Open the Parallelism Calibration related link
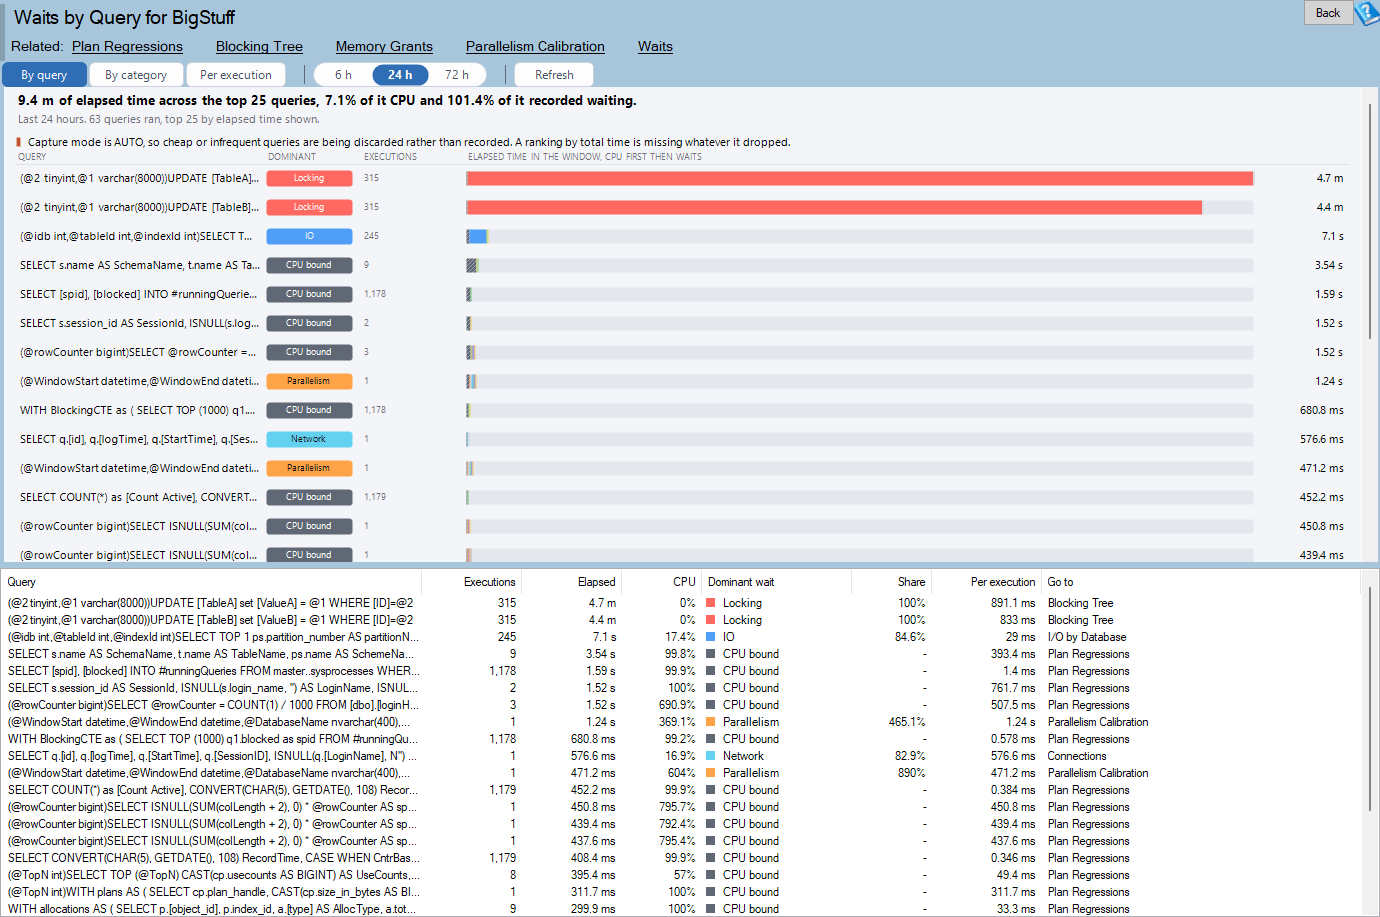 click(535, 46)
